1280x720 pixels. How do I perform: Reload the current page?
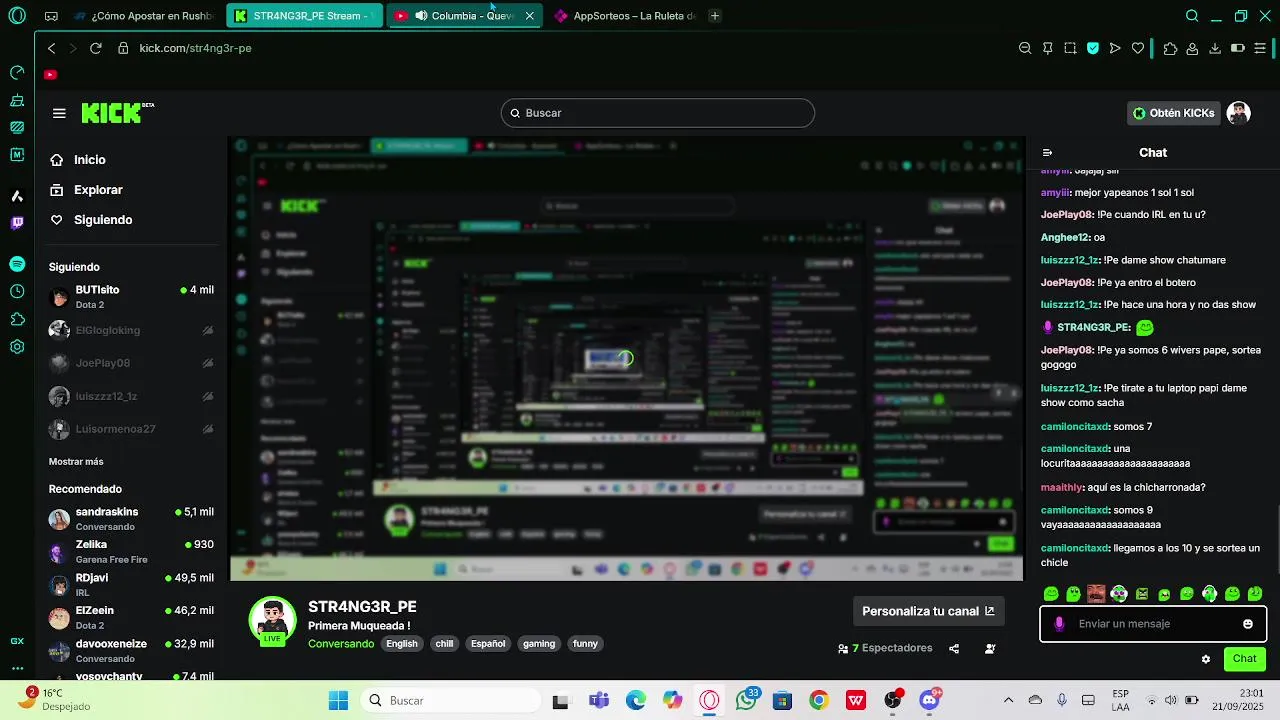[96, 48]
